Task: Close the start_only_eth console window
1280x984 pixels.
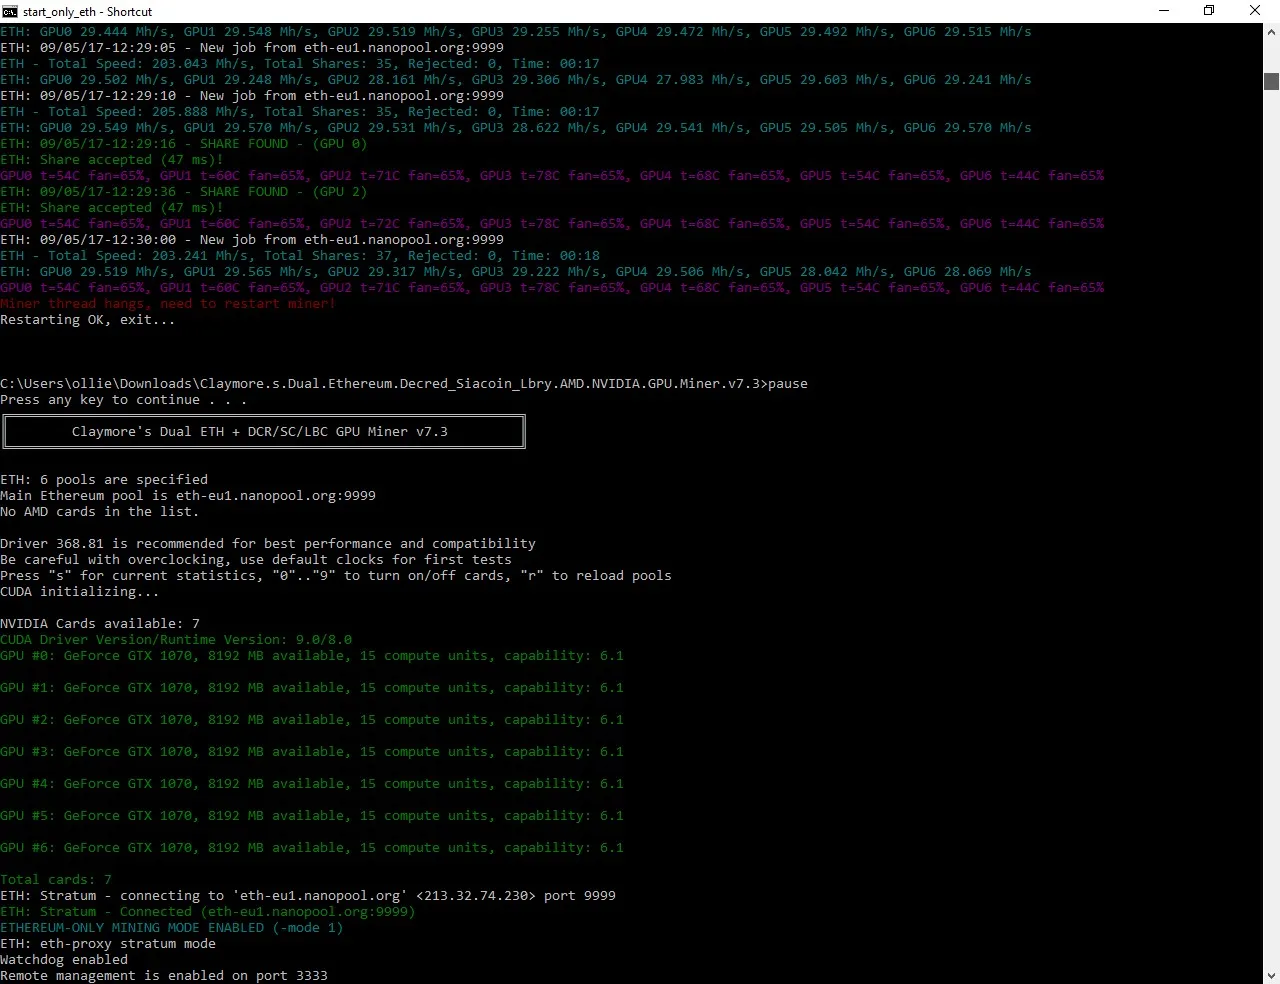Action: 1255,11
